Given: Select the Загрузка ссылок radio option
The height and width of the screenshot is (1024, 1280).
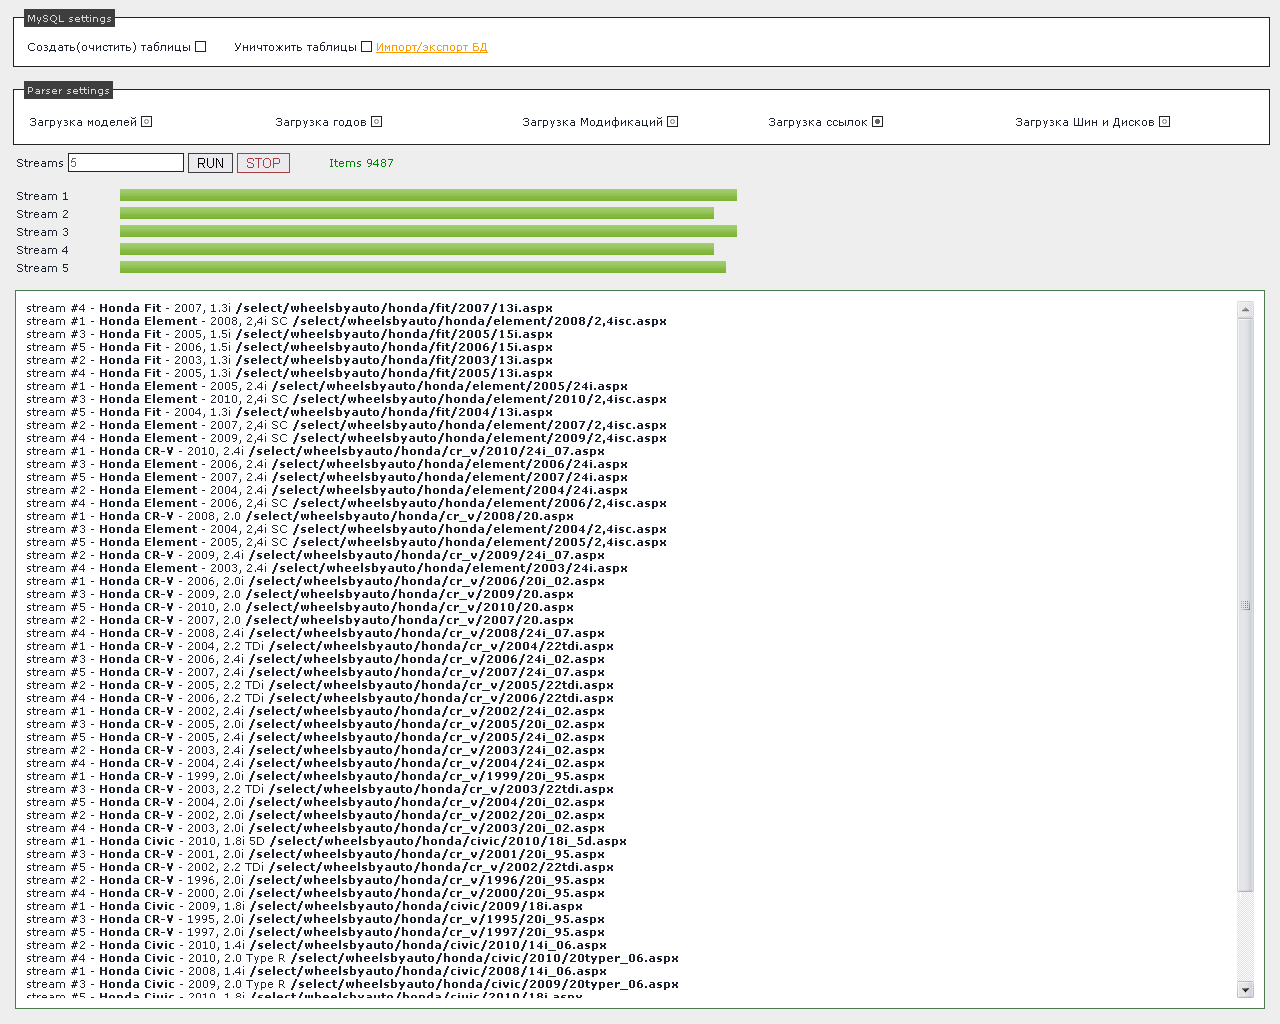Looking at the screenshot, I should (877, 121).
